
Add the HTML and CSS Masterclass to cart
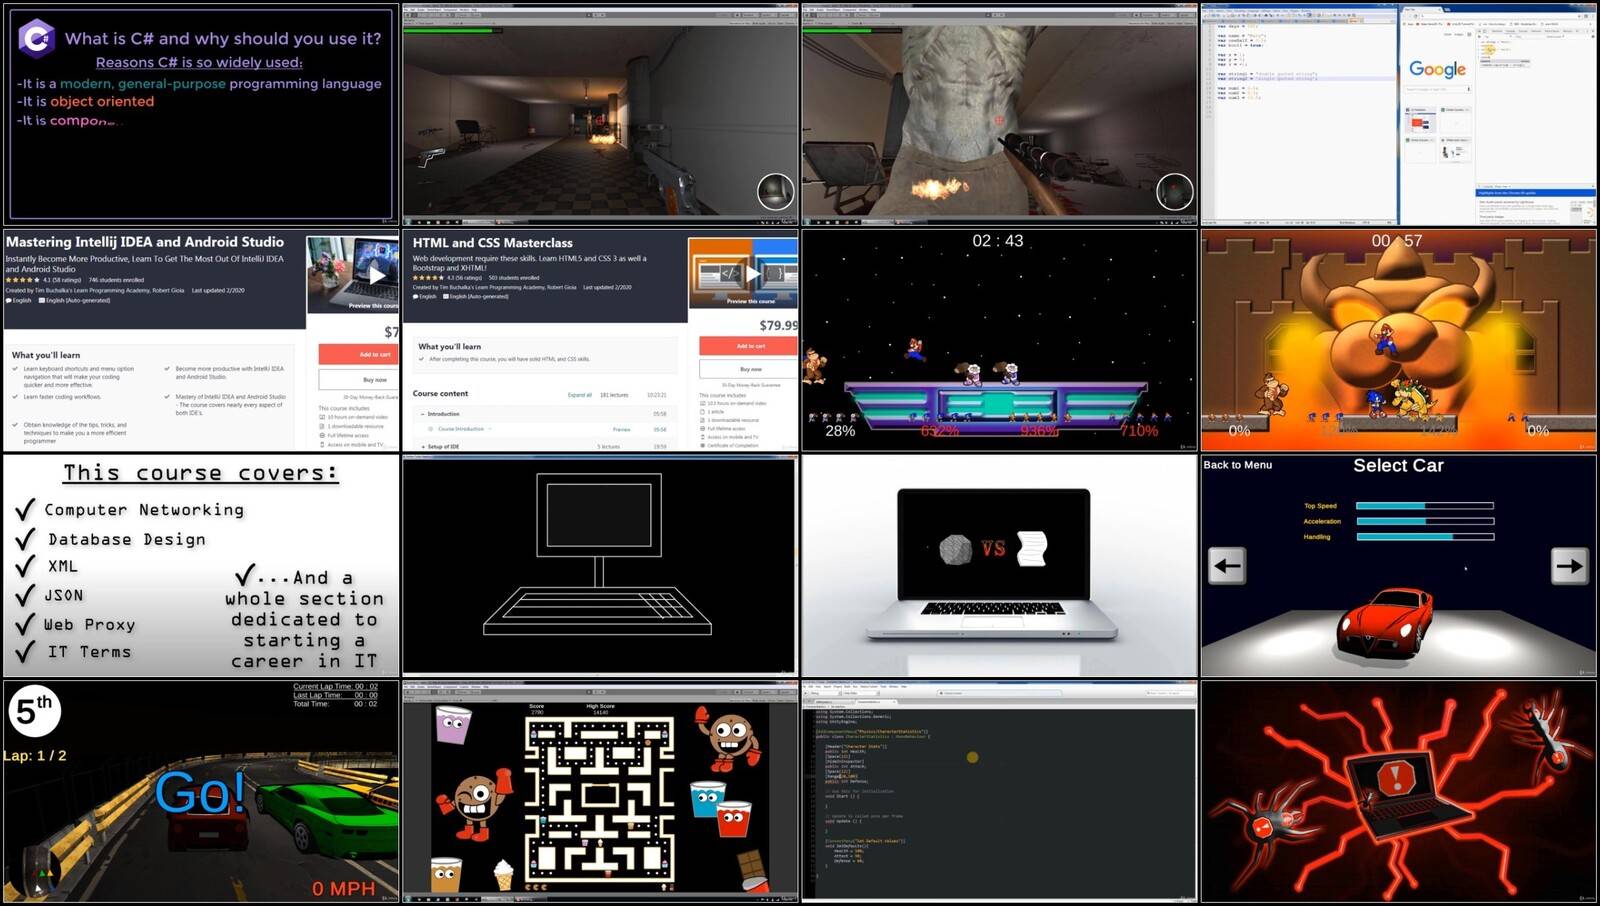pyautogui.click(x=749, y=346)
